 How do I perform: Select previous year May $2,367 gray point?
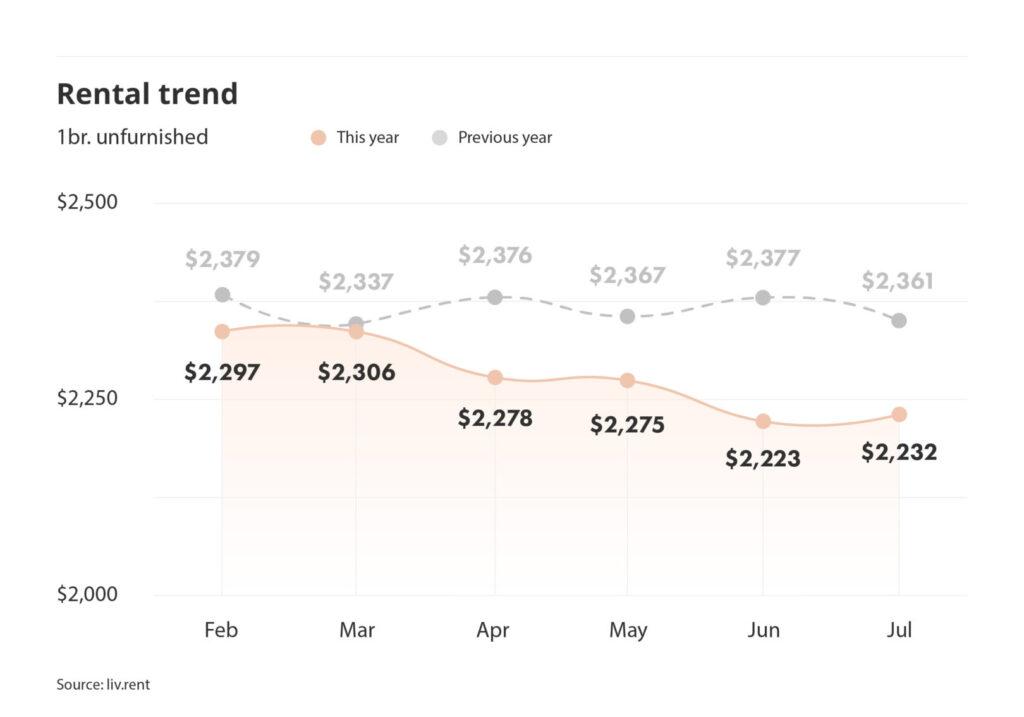pos(627,316)
